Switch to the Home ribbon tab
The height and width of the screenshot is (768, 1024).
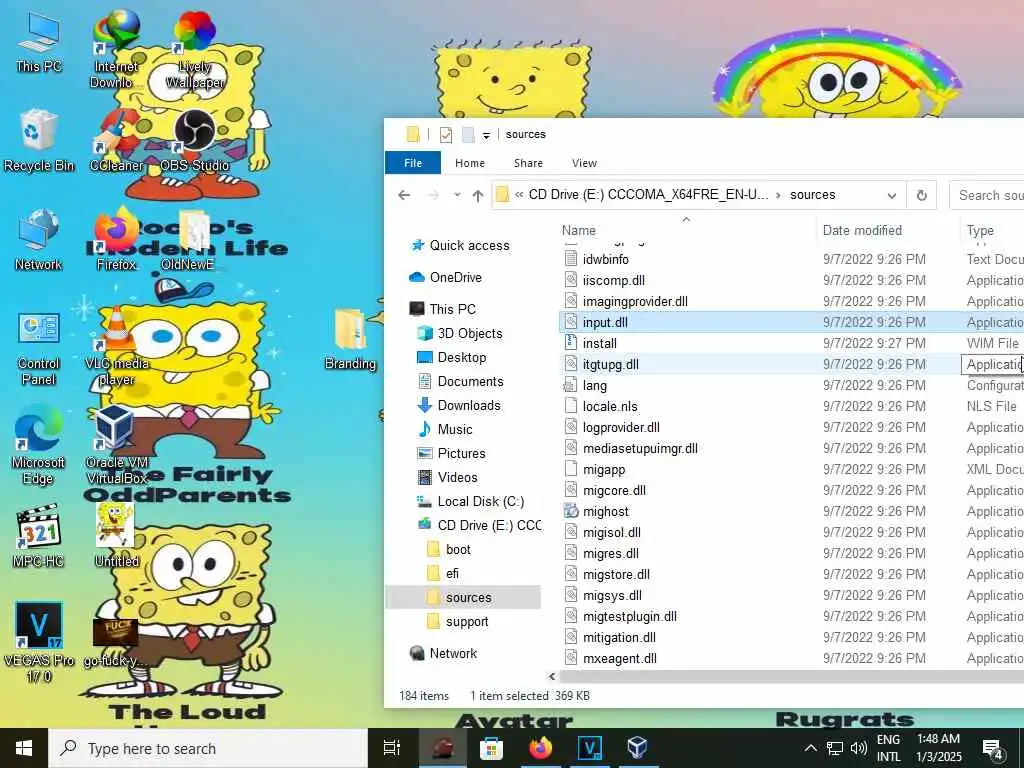[470, 163]
